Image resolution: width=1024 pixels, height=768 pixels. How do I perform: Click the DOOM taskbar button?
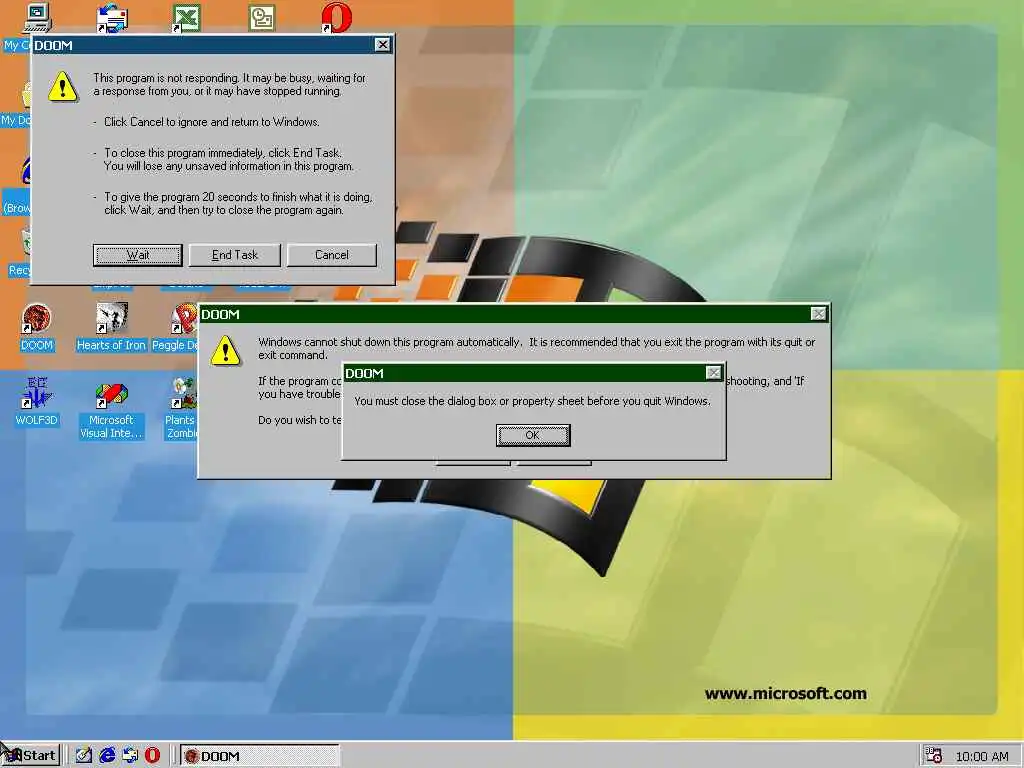pyautogui.click(x=259, y=756)
